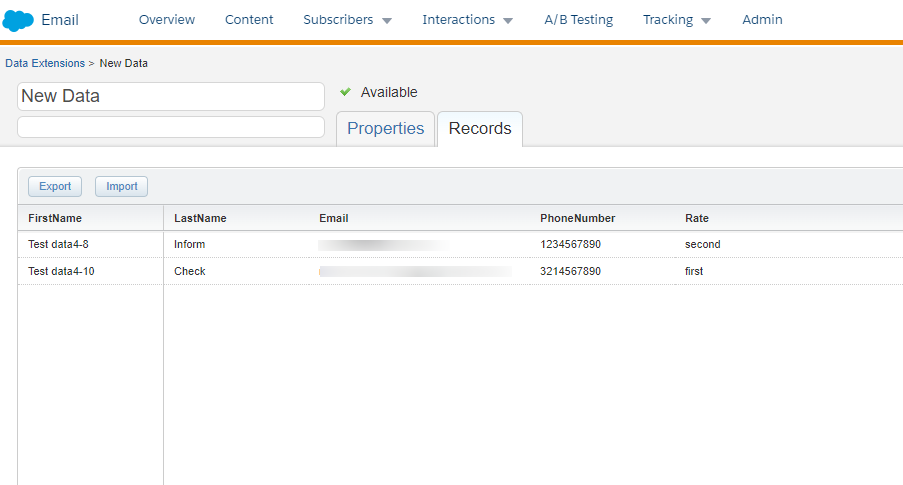Edit the New Data name field
903x485 pixels.
tap(170, 96)
